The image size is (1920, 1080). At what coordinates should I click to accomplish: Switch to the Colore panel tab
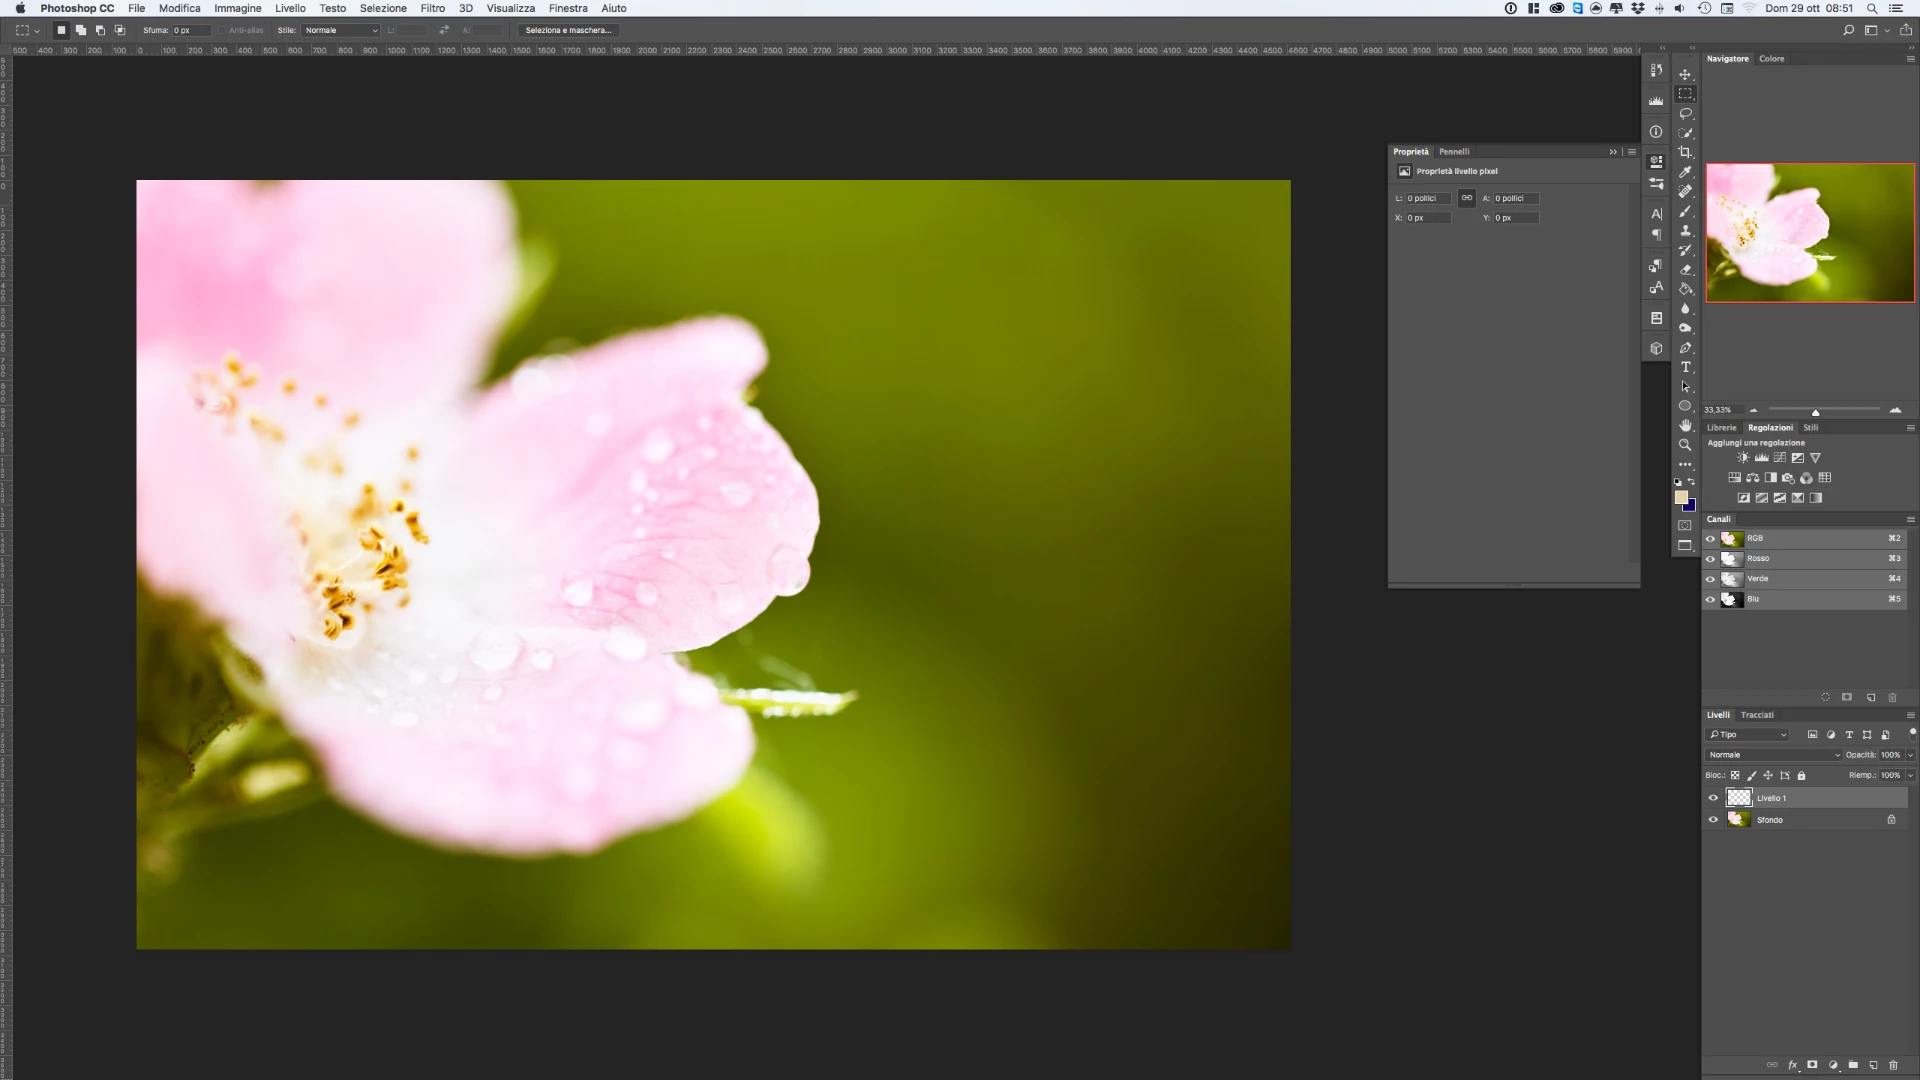click(x=1771, y=59)
